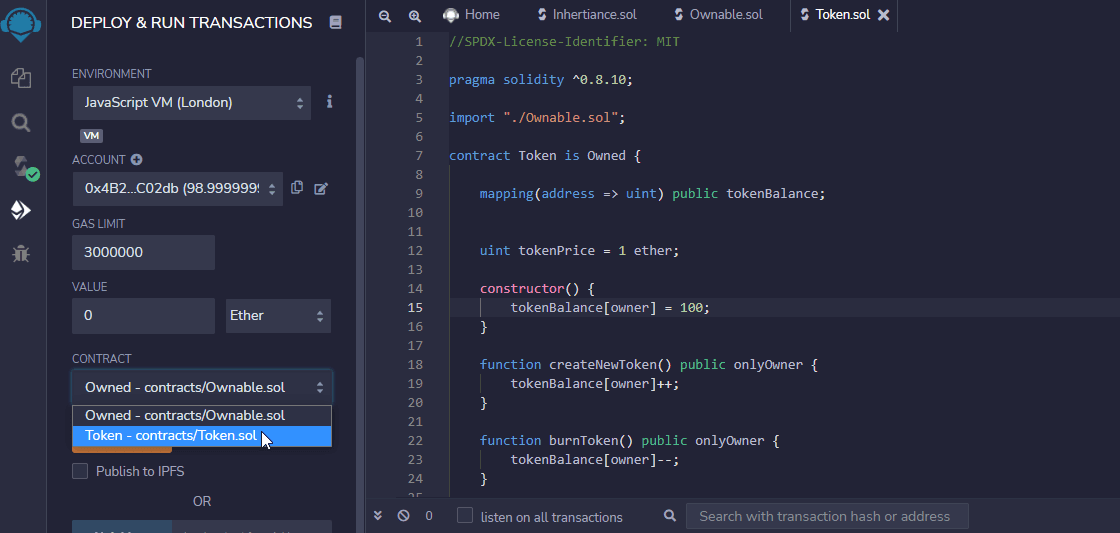Viewport: 1120px width, 533px height.
Task: Click the constructor() line
Action: (536, 289)
